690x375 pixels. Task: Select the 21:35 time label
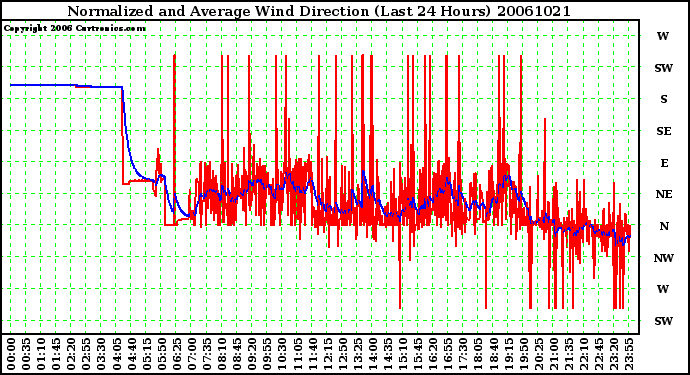click(x=568, y=354)
